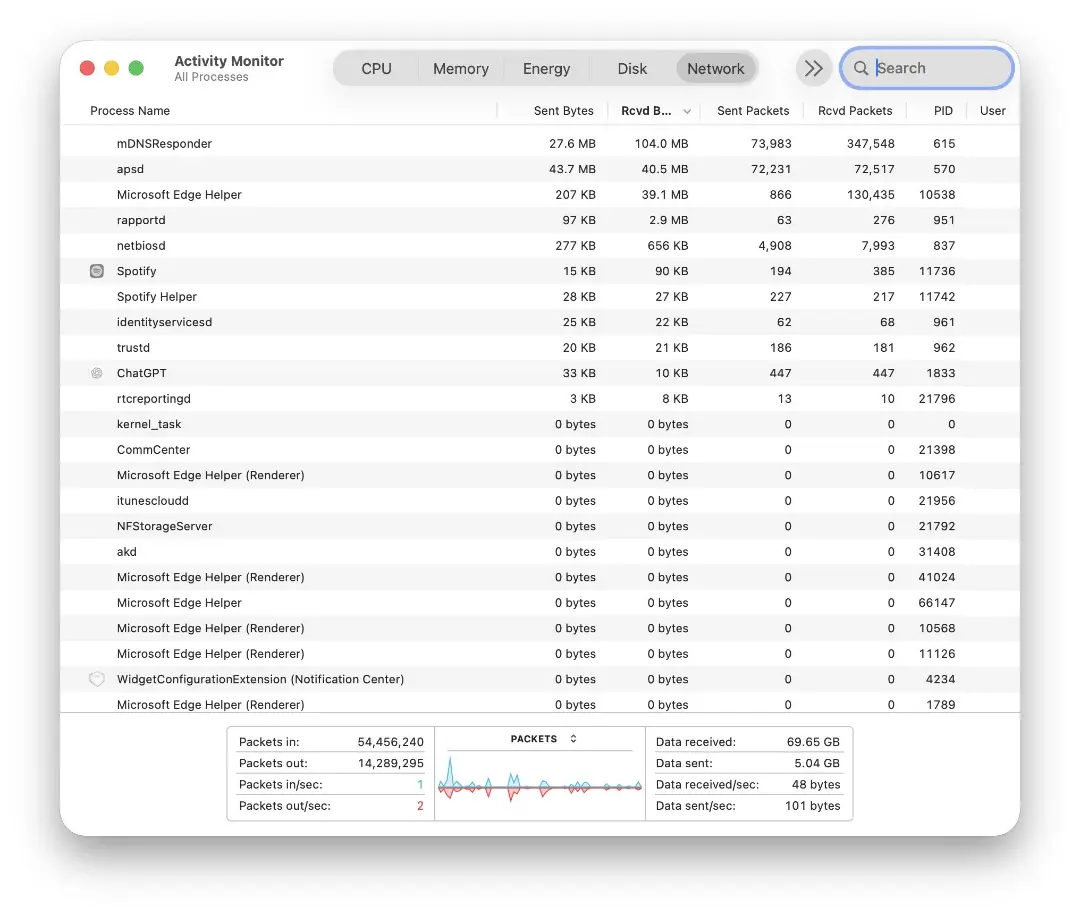The image size is (1080, 915).
Task: Click the Packets out value 14,289,295
Action: pos(391,763)
